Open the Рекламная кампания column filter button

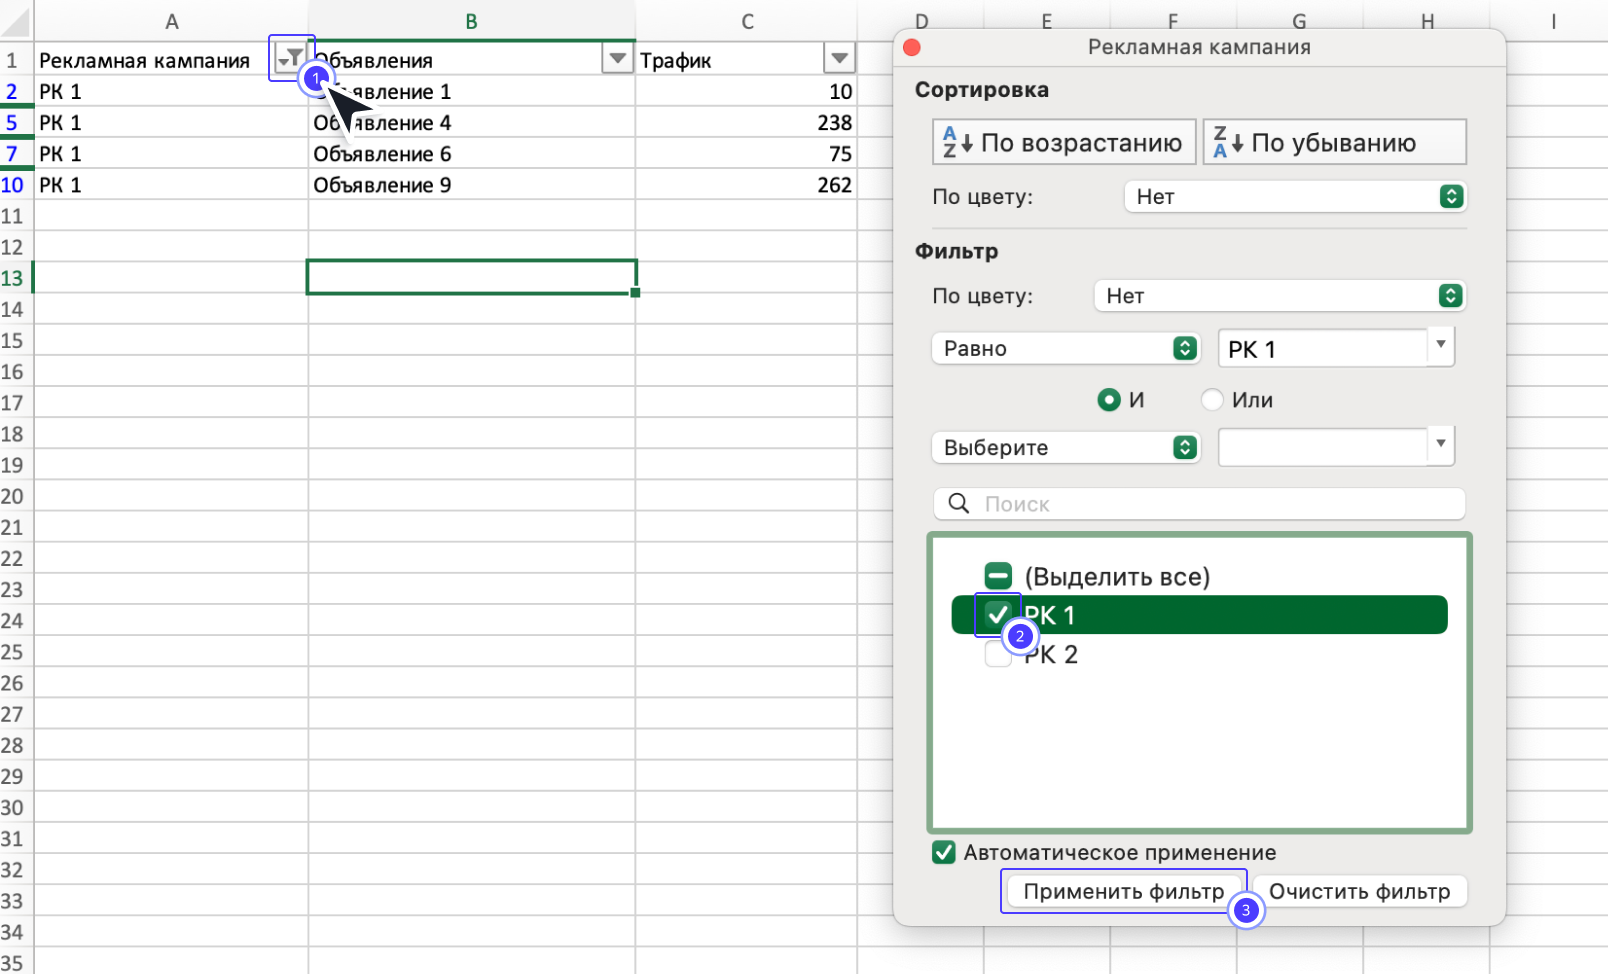(x=290, y=58)
